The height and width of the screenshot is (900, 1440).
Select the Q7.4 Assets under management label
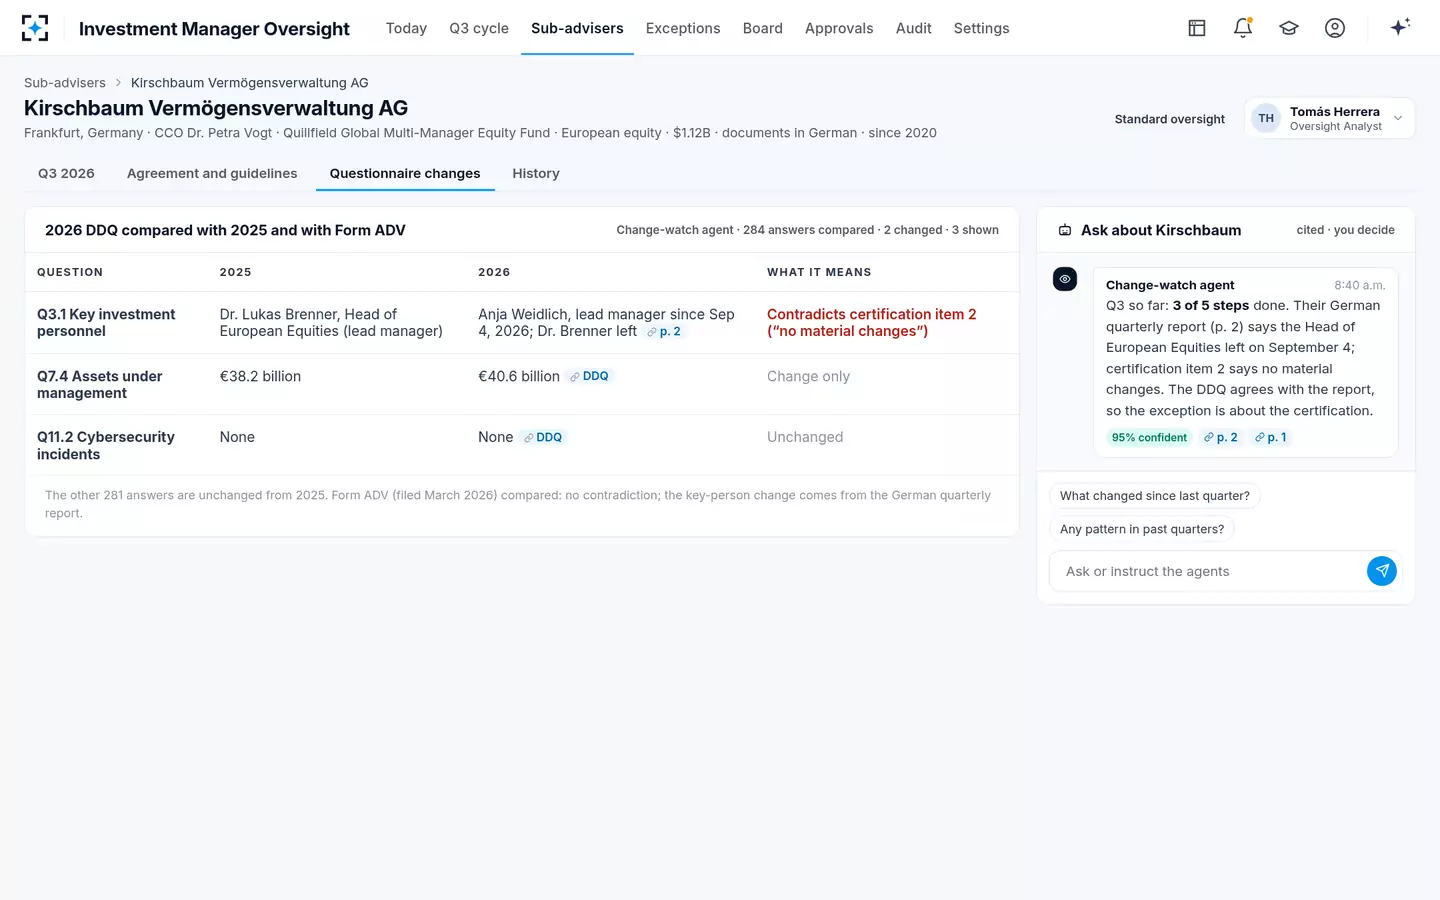click(x=100, y=385)
